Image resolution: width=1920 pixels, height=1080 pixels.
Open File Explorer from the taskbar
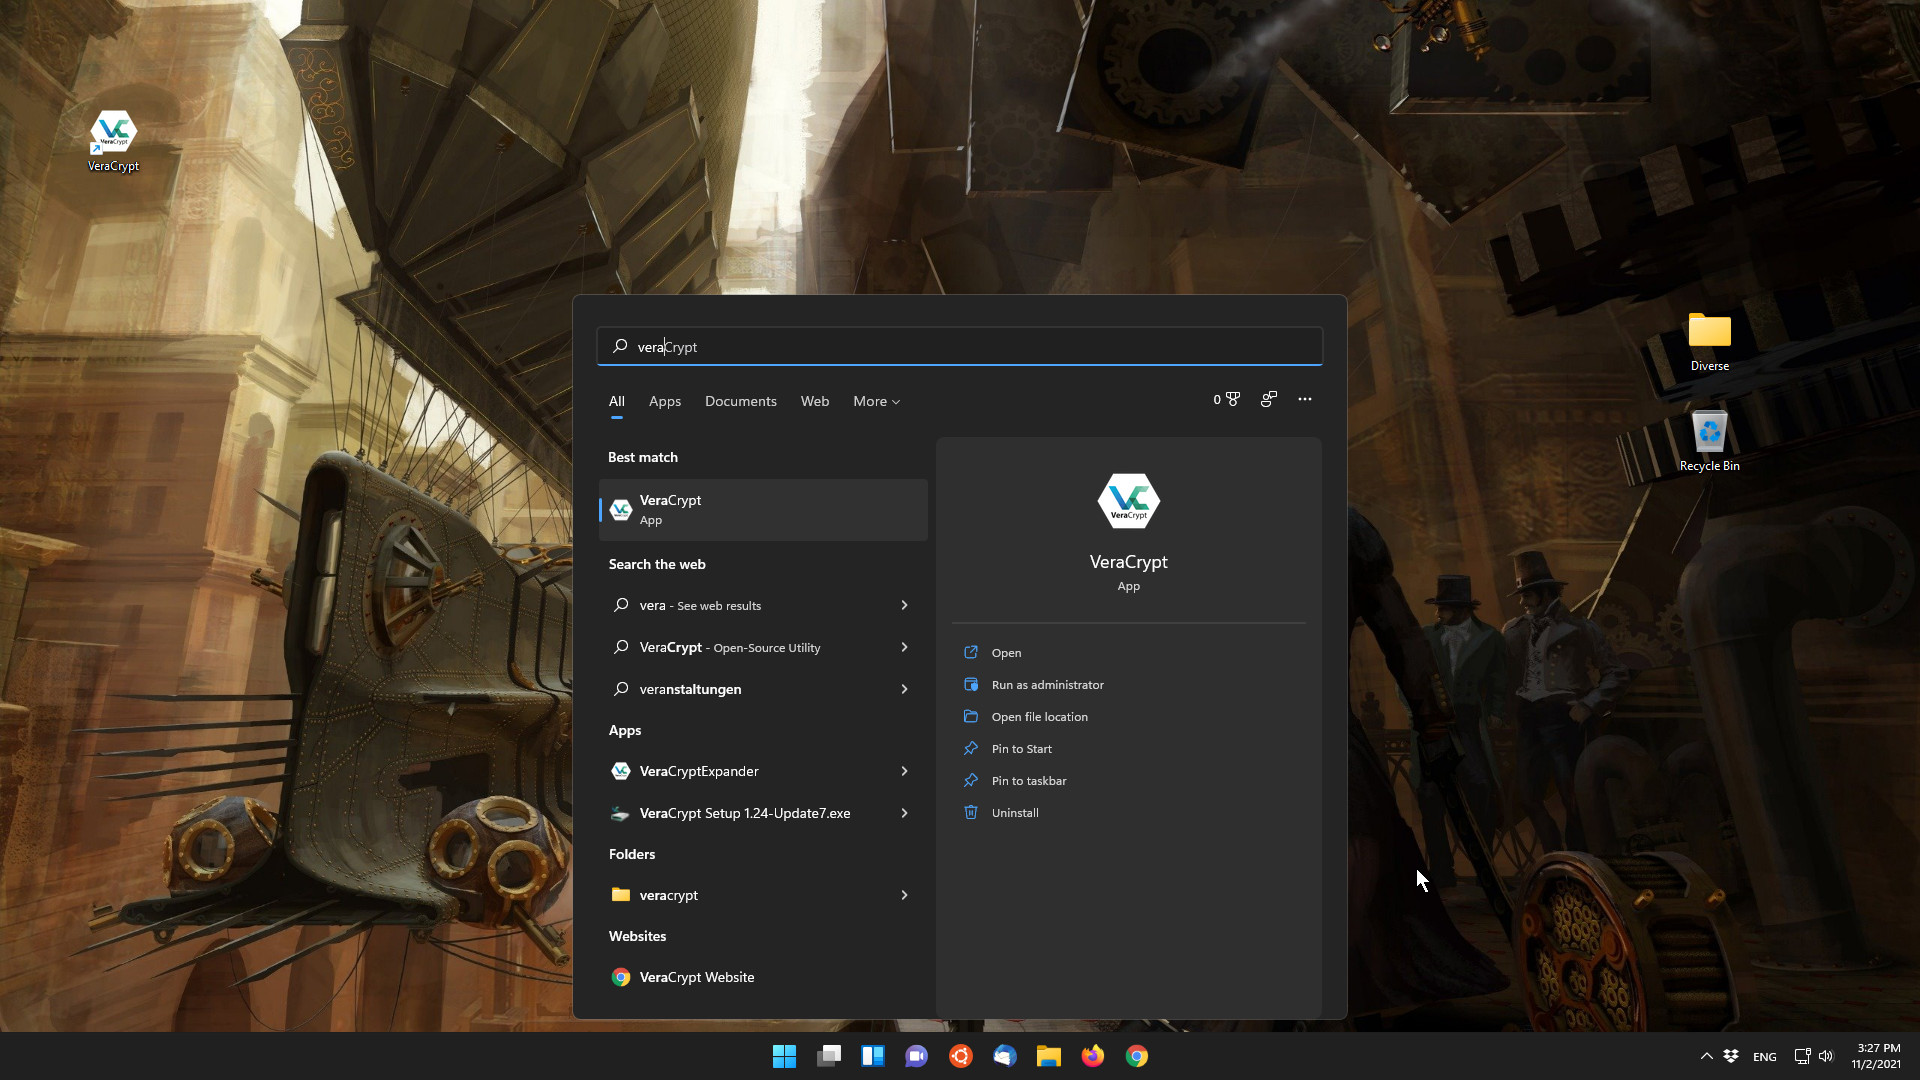(x=1048, y=1056)
